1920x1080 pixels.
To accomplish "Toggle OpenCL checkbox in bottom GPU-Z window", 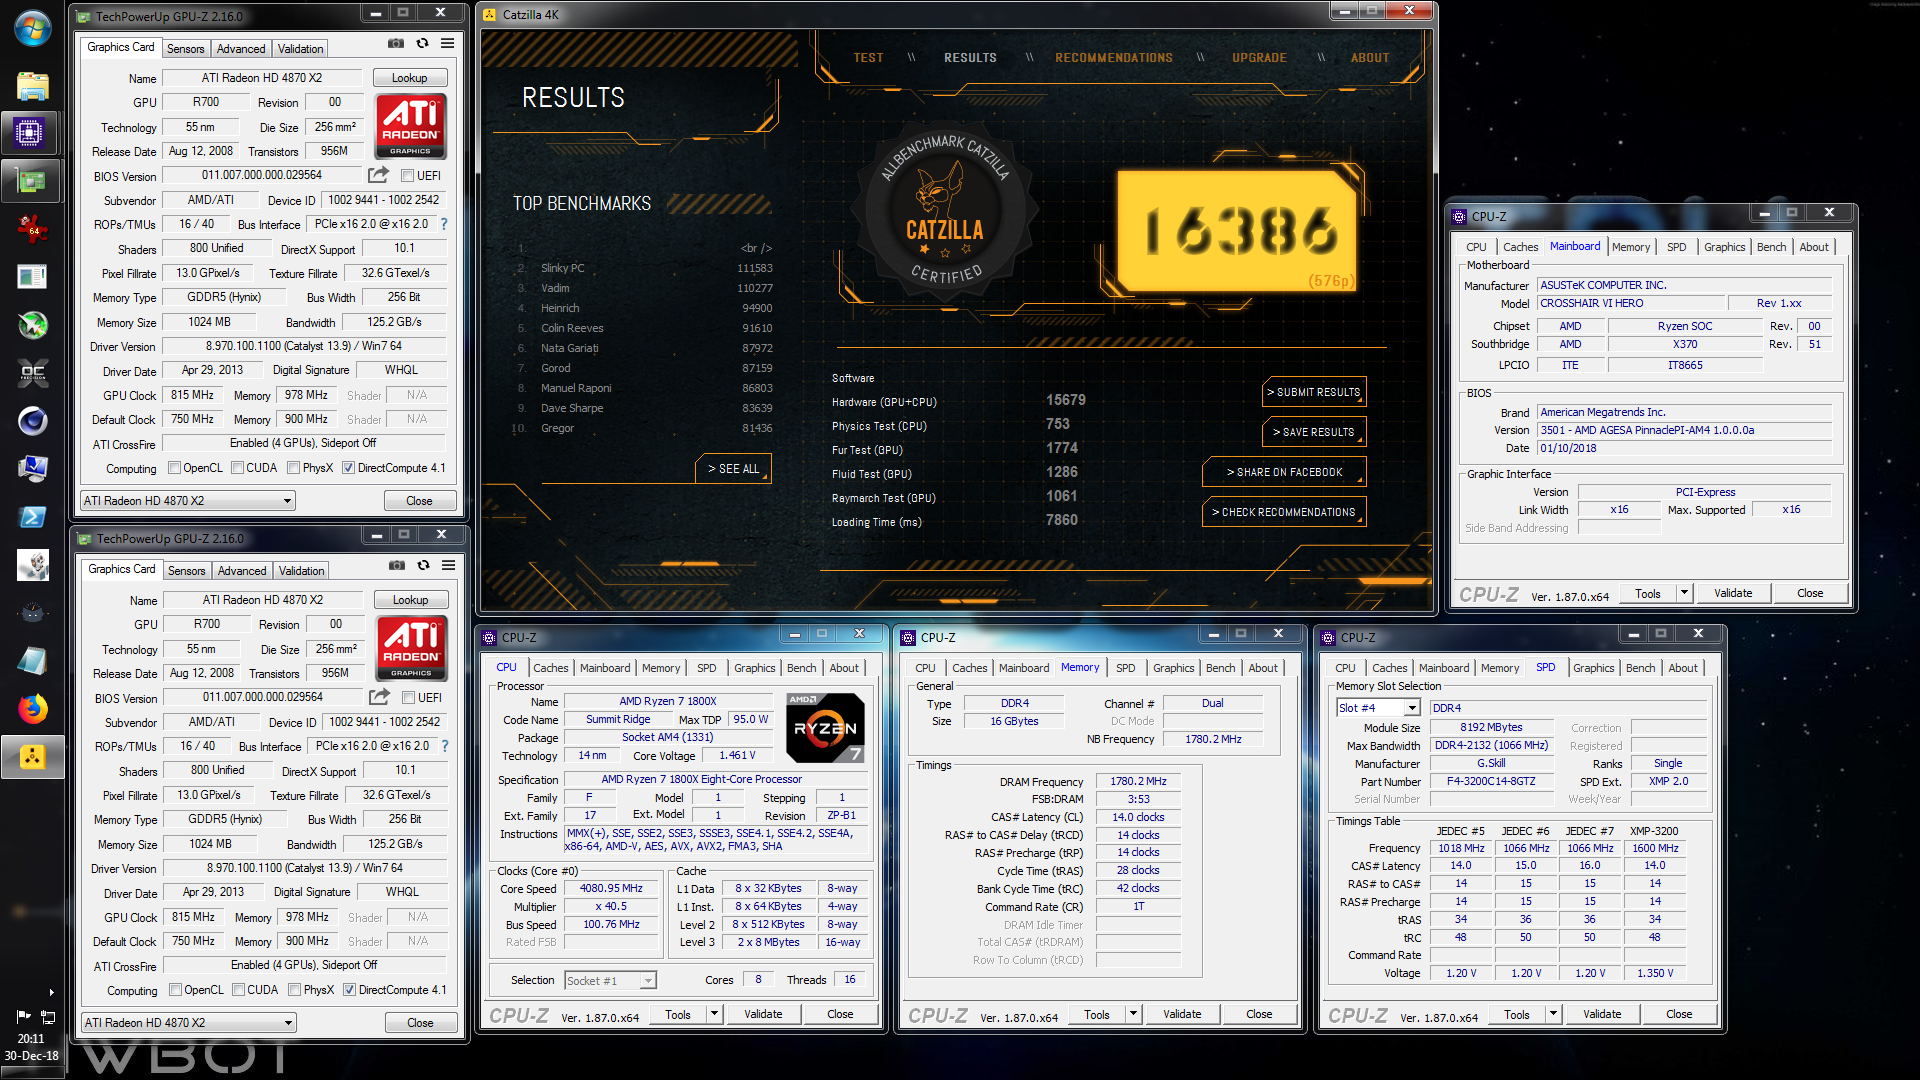I will tap(175, 990).
